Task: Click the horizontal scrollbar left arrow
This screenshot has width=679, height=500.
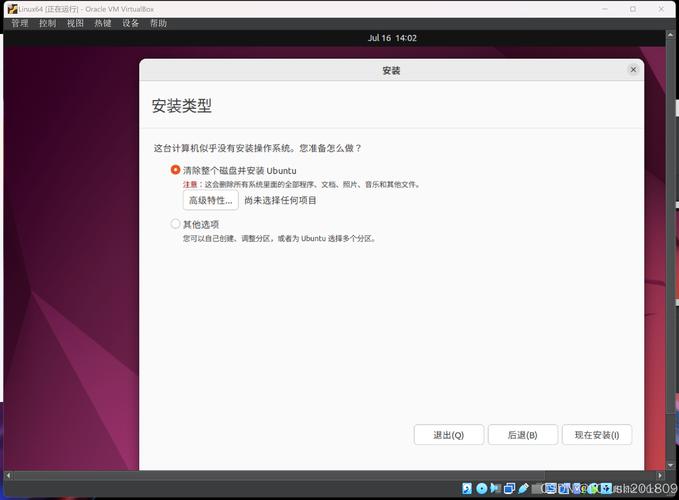Action: coord(8,475)
